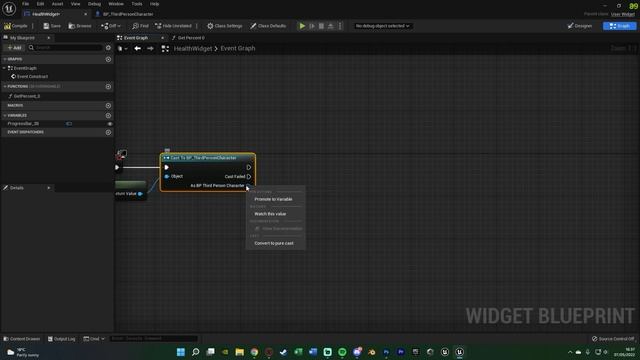
Task: Open the Edit menu
Action: point(40,4)
